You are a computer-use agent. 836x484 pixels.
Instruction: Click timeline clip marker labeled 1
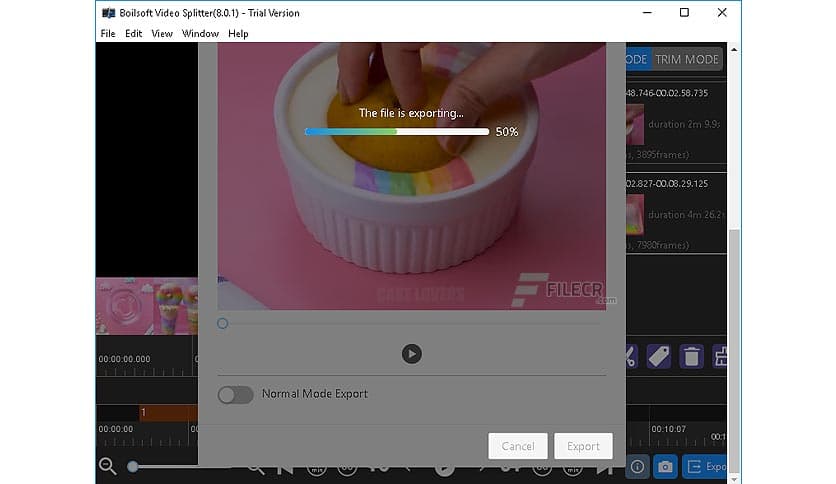[x=168, y=413]
